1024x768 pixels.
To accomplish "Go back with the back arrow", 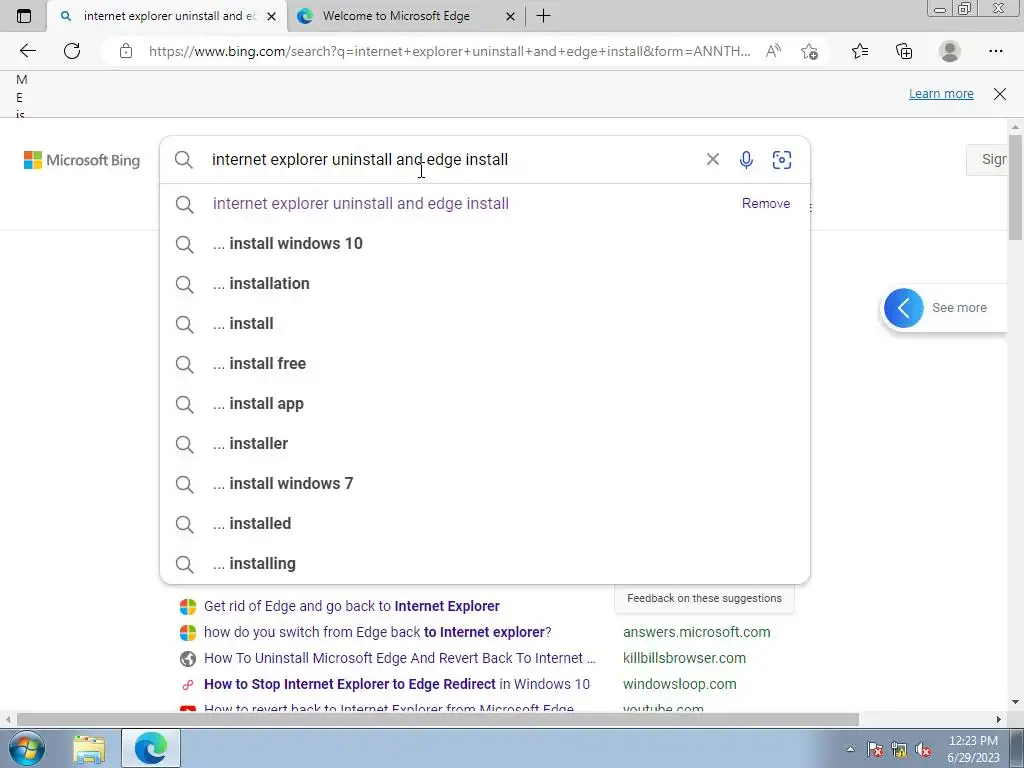I will click(x=27, y=51).
